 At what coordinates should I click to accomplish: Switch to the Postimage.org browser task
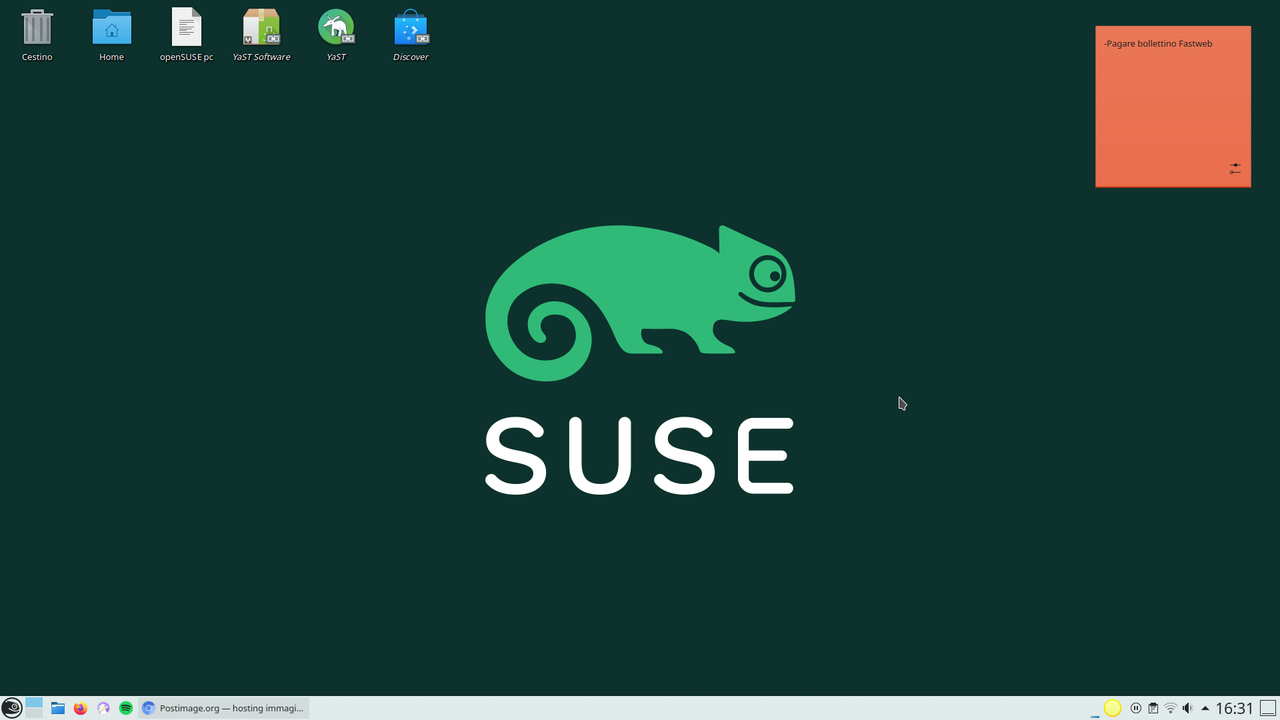[x=225, y=708]
